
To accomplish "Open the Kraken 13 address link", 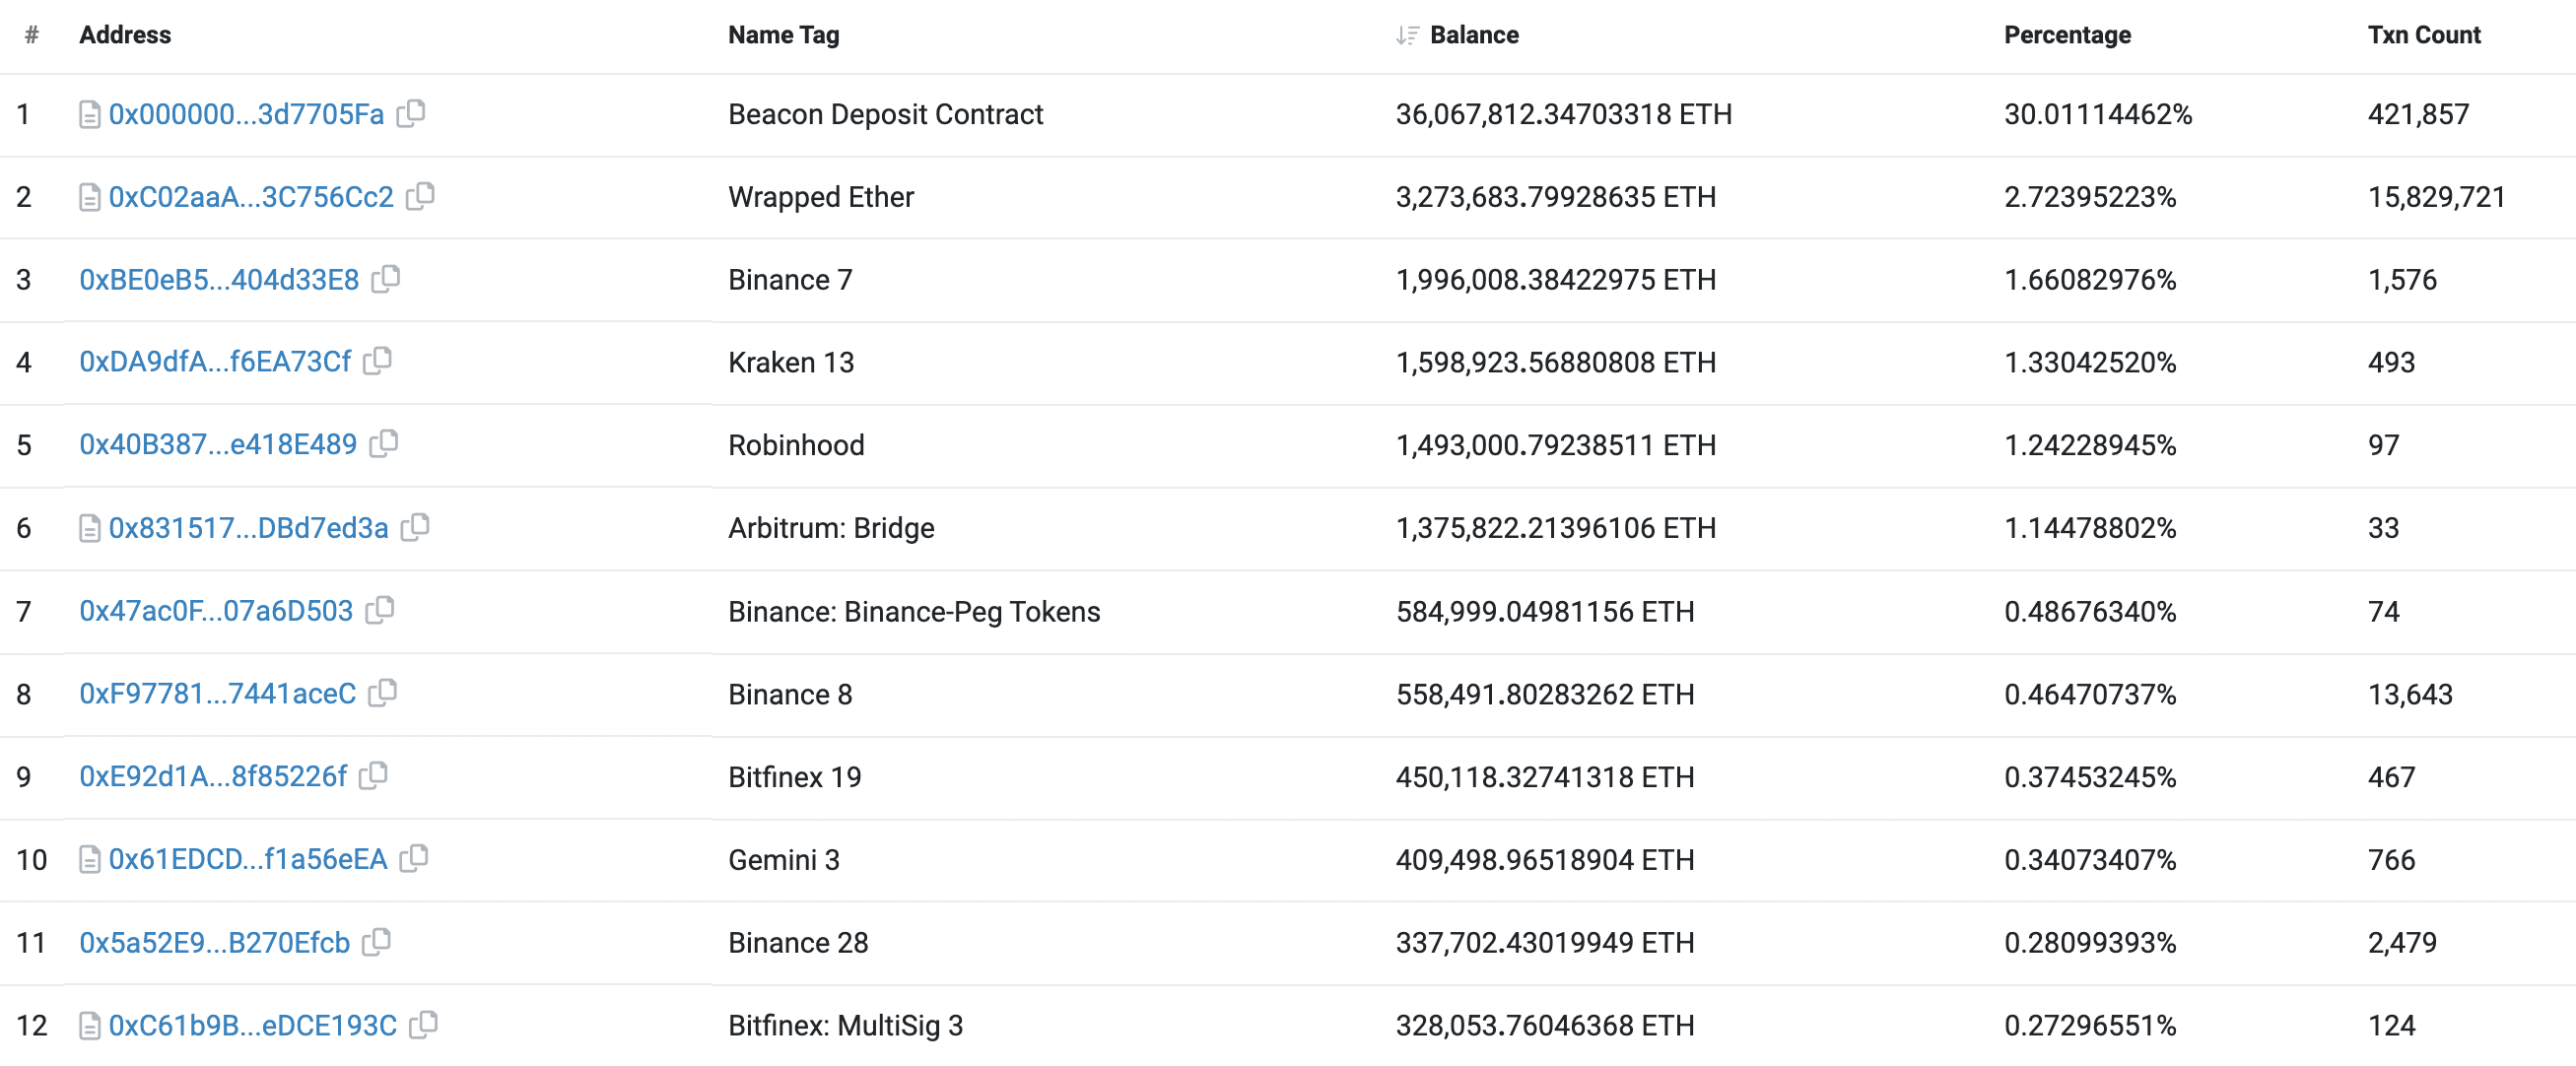I will (215, 362).
